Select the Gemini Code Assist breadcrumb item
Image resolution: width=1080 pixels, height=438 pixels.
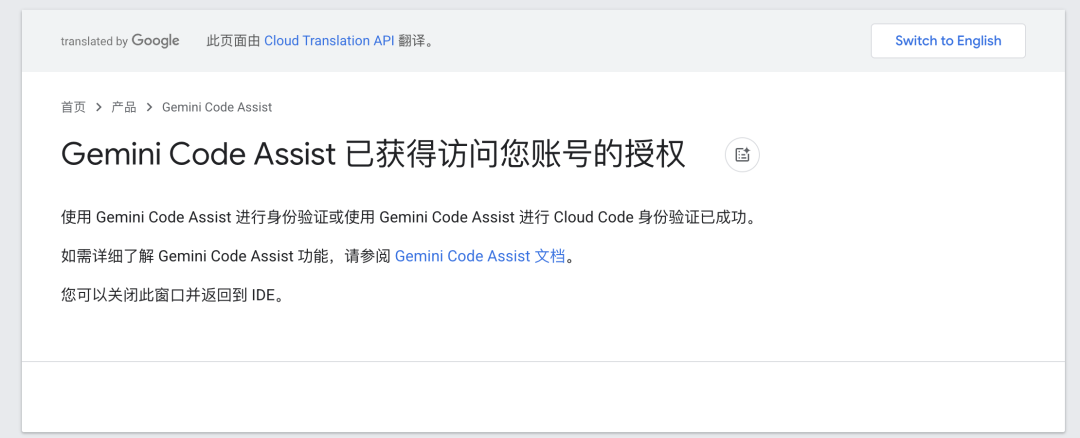[x=217, y=107]
